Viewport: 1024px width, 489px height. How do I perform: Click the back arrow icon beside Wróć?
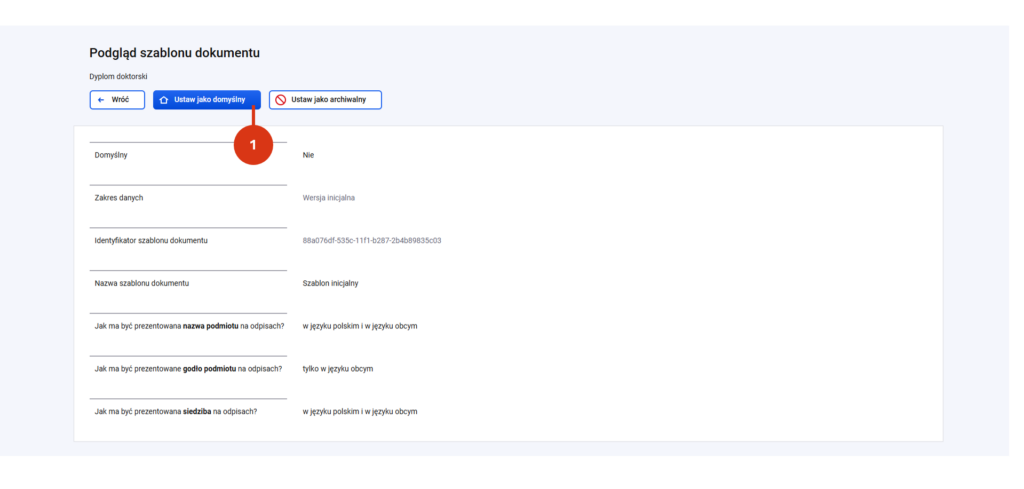pyautogui.click(x=101, y=100)
